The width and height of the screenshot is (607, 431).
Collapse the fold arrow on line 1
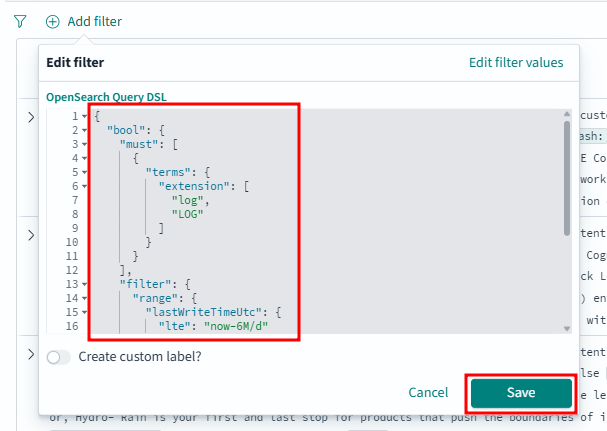pos(84,116)
